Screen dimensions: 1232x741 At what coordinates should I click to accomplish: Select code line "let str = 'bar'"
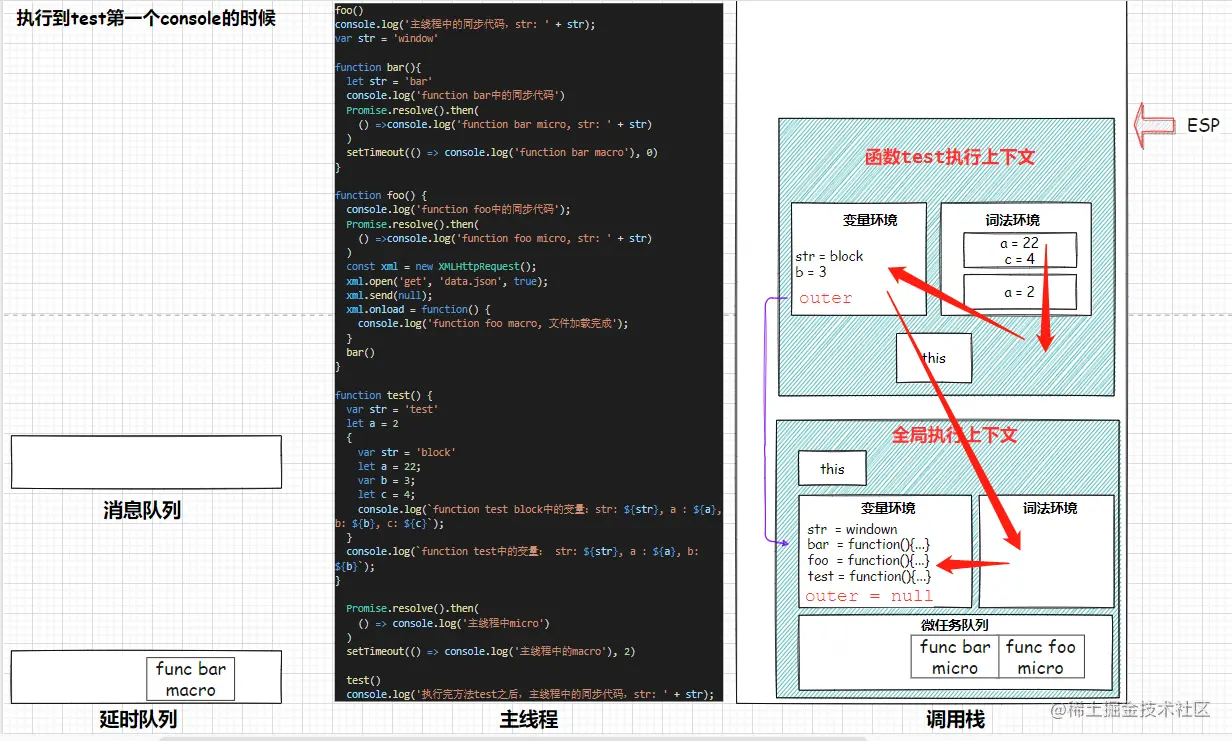[389, 81]
